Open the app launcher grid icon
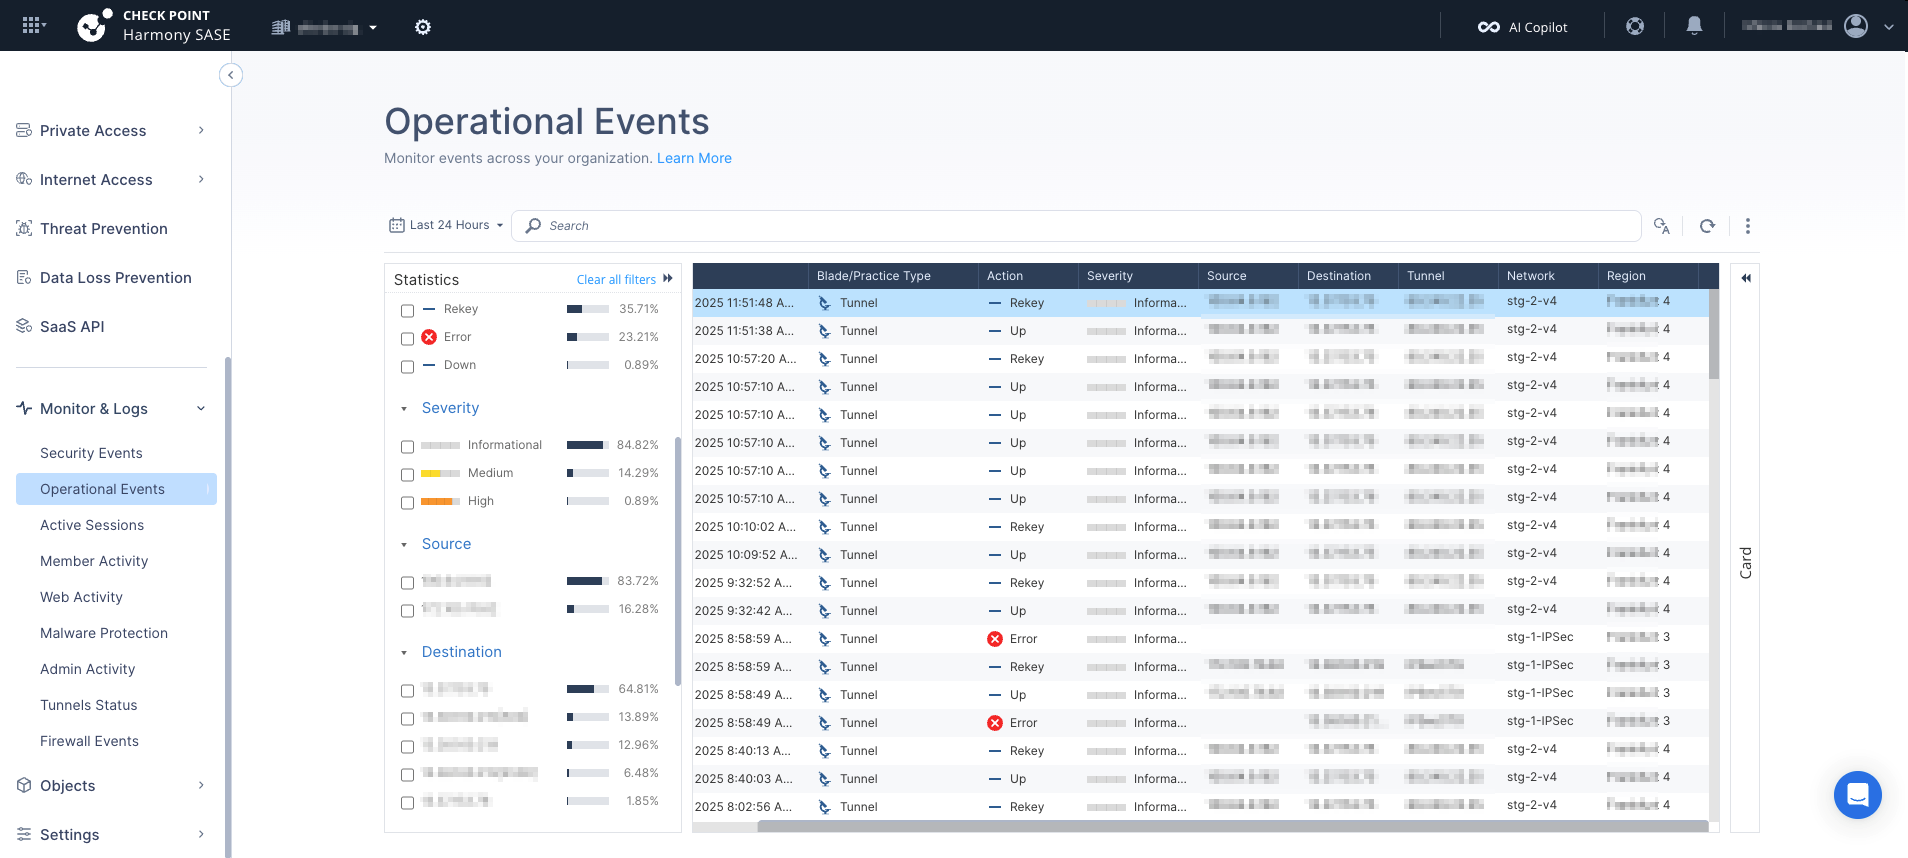The height and width of the screenshot is (858, 1908). point(32,26)
